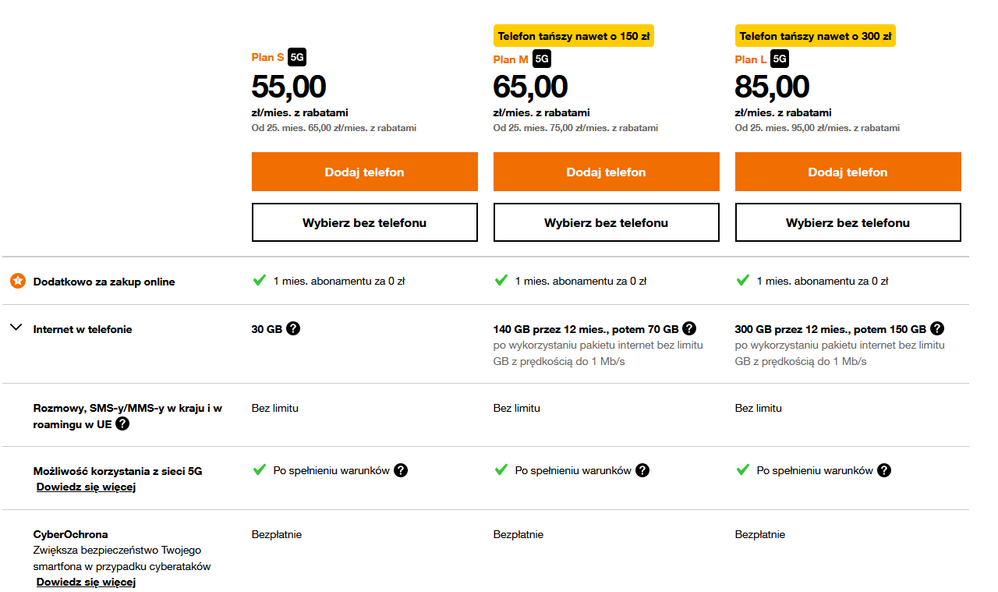Screen dimensions: 998x592
Task: Choose Wybierz bez telefonu for Plan L
Action: click(848, 223)
